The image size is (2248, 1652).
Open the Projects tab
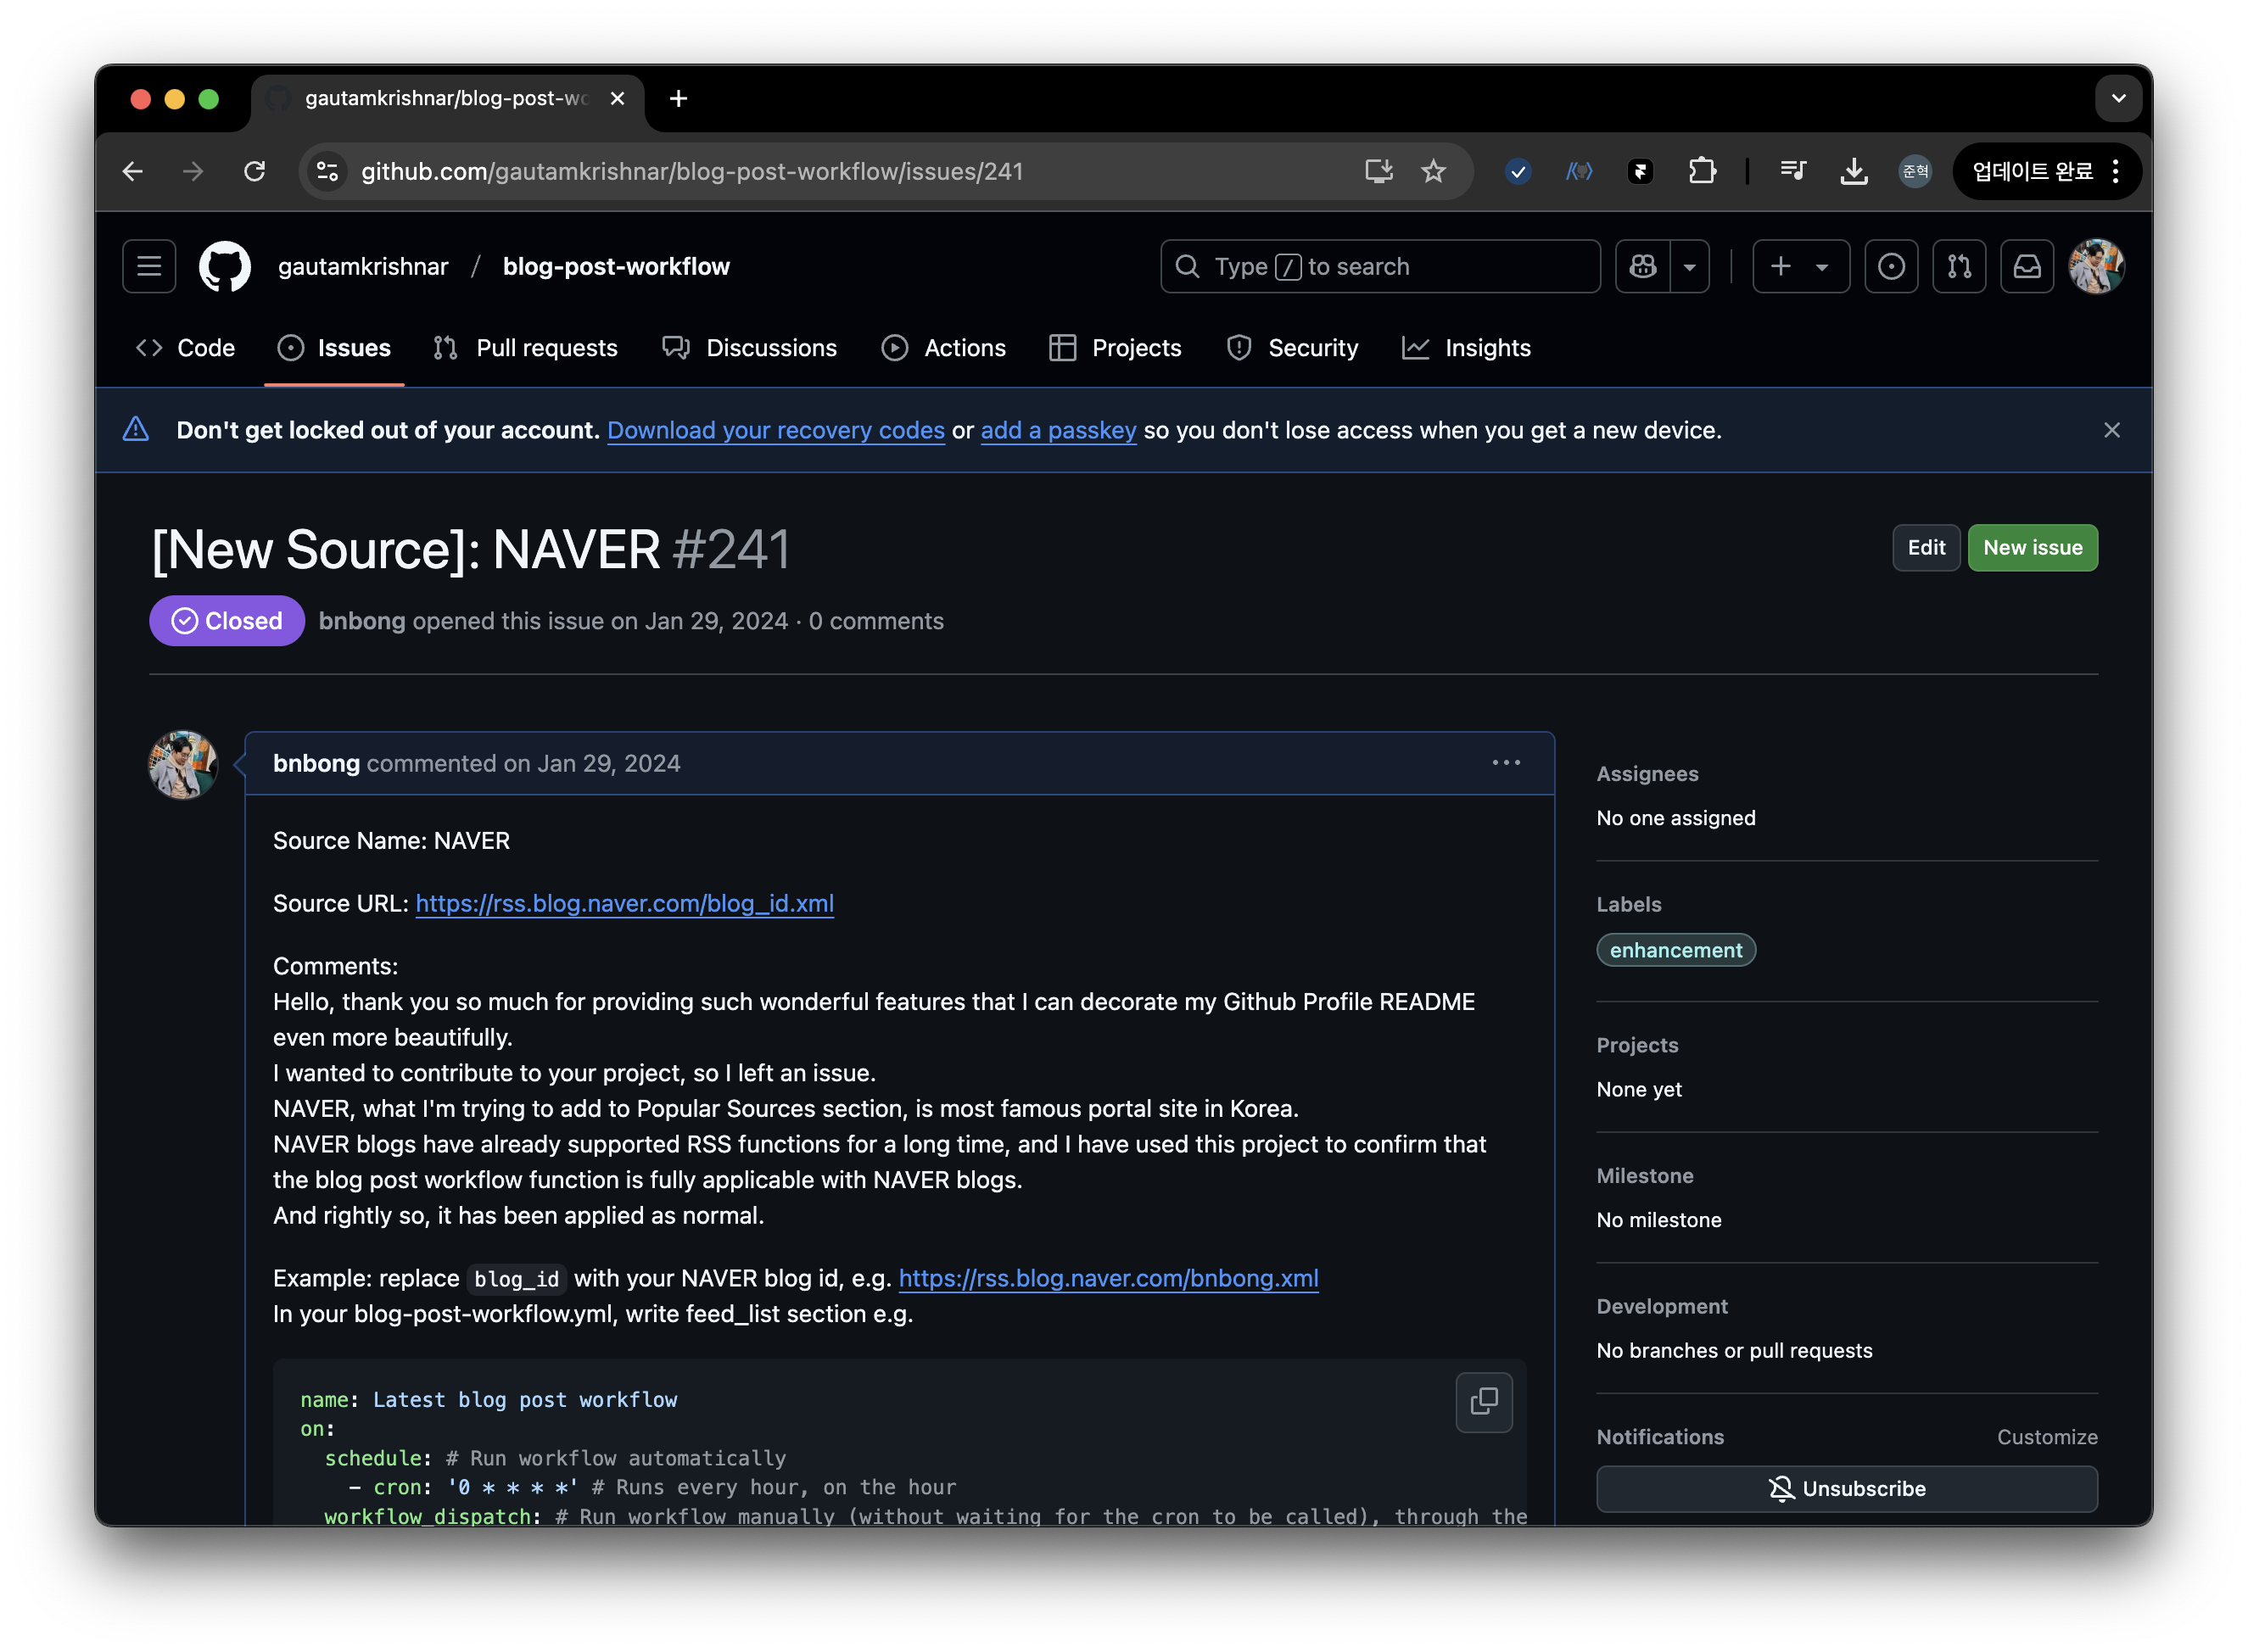click(x=1116, y=348)
